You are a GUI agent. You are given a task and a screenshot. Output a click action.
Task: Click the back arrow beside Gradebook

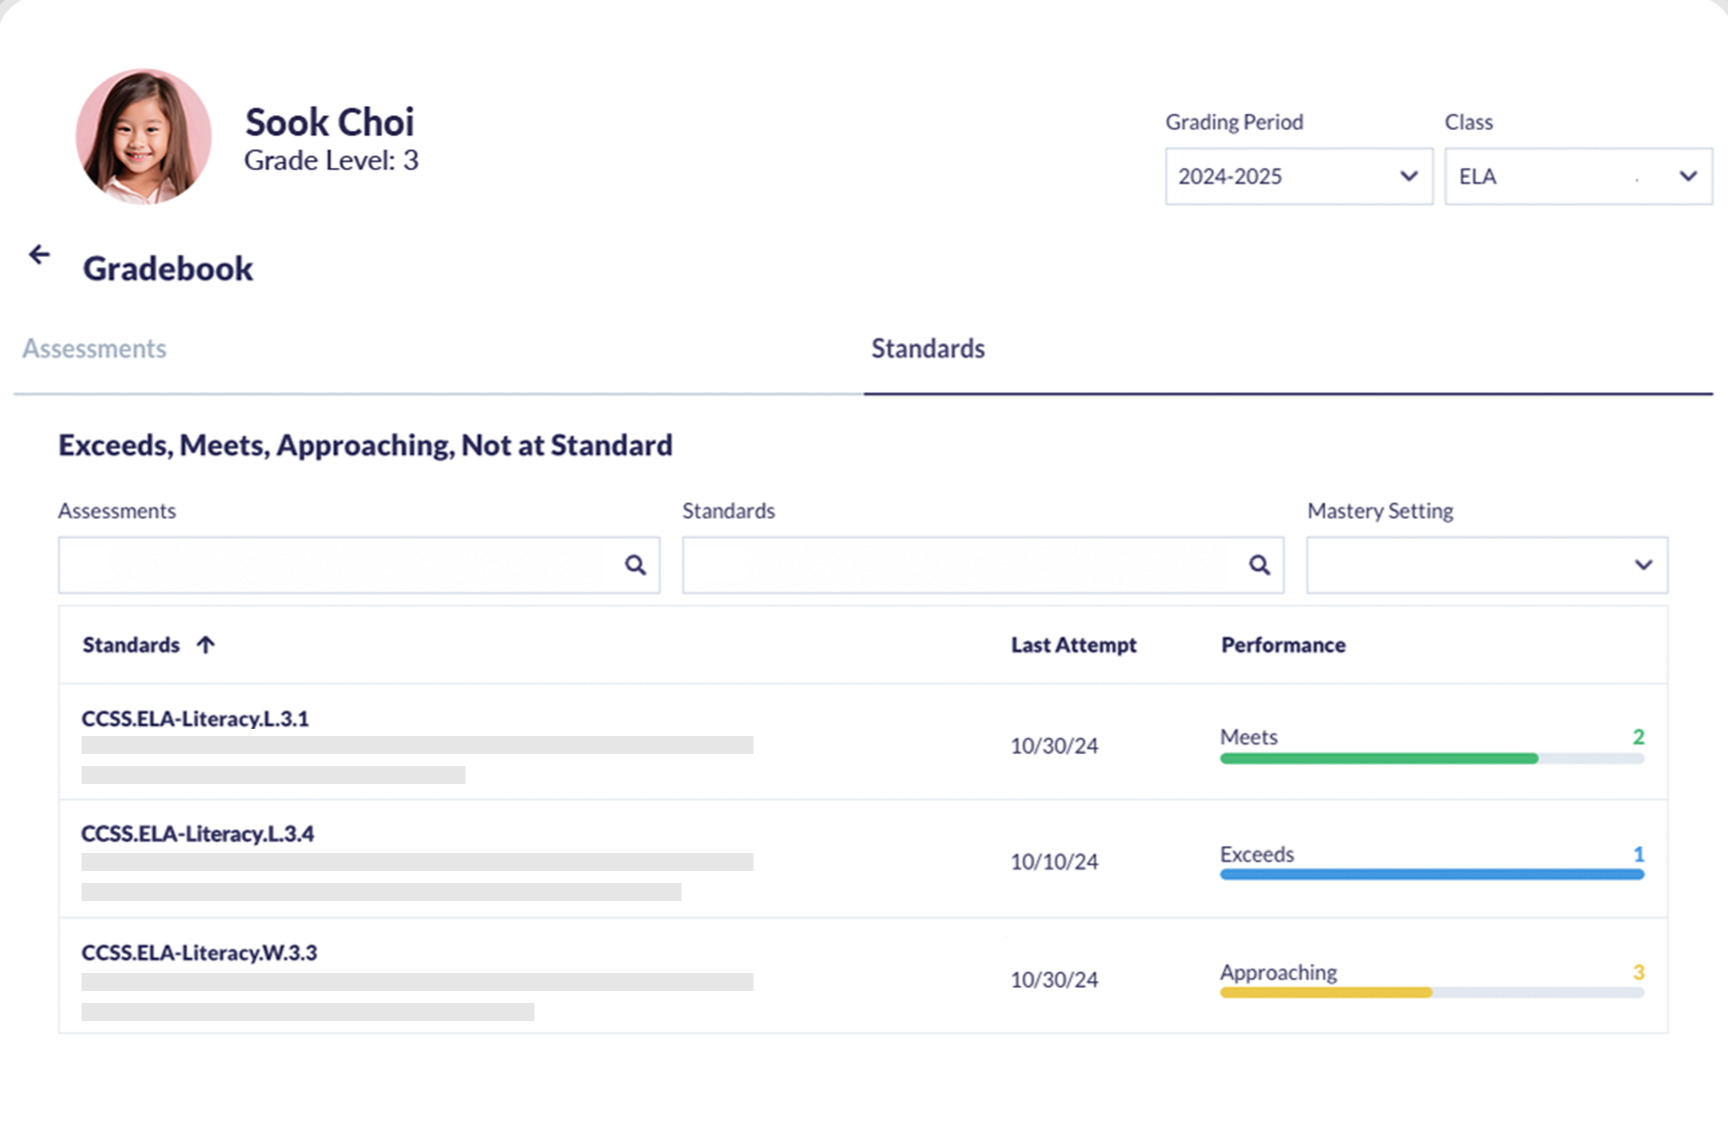(39, 255)
